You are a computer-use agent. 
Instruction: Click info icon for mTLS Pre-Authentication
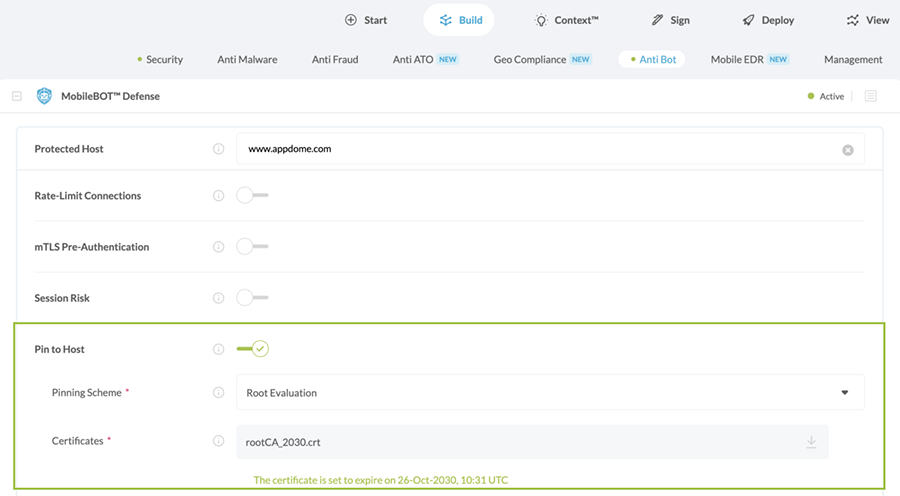[218, 247]
